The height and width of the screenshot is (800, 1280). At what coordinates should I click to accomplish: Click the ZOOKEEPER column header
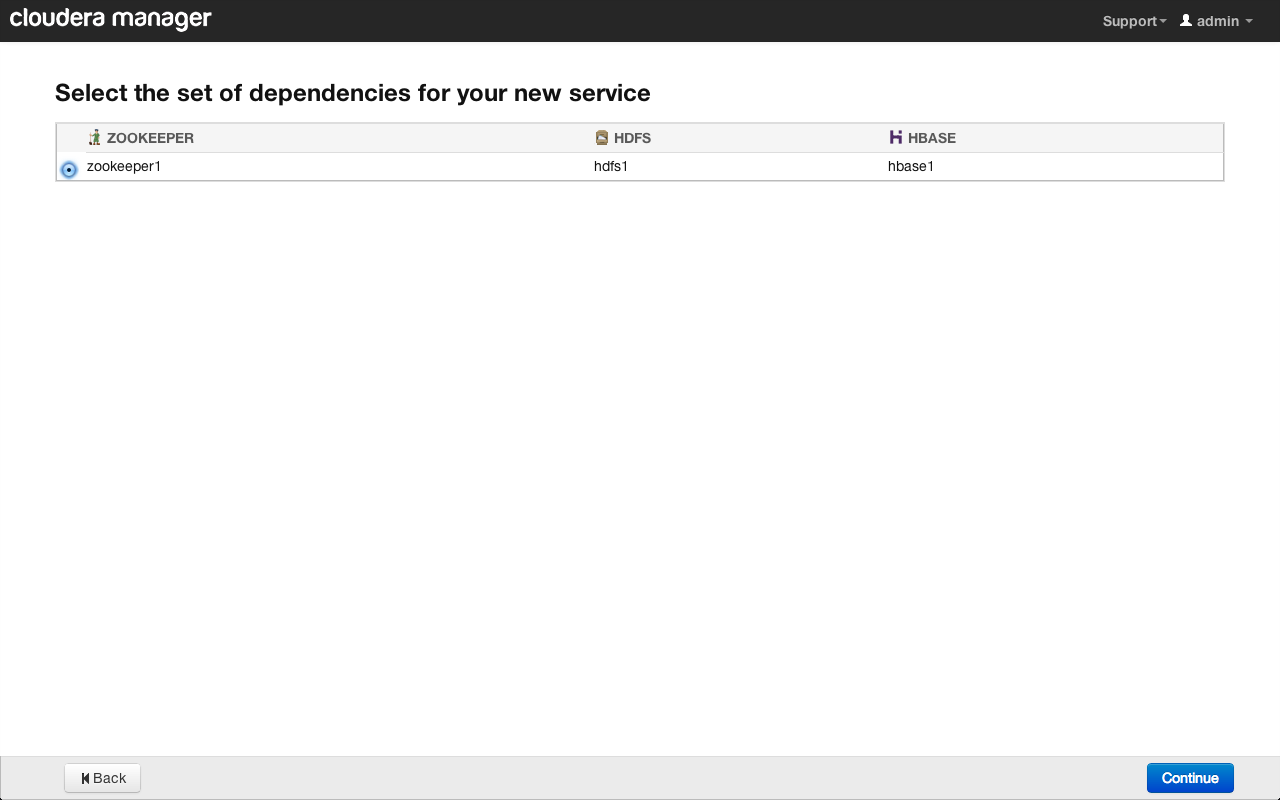[150, 138]
